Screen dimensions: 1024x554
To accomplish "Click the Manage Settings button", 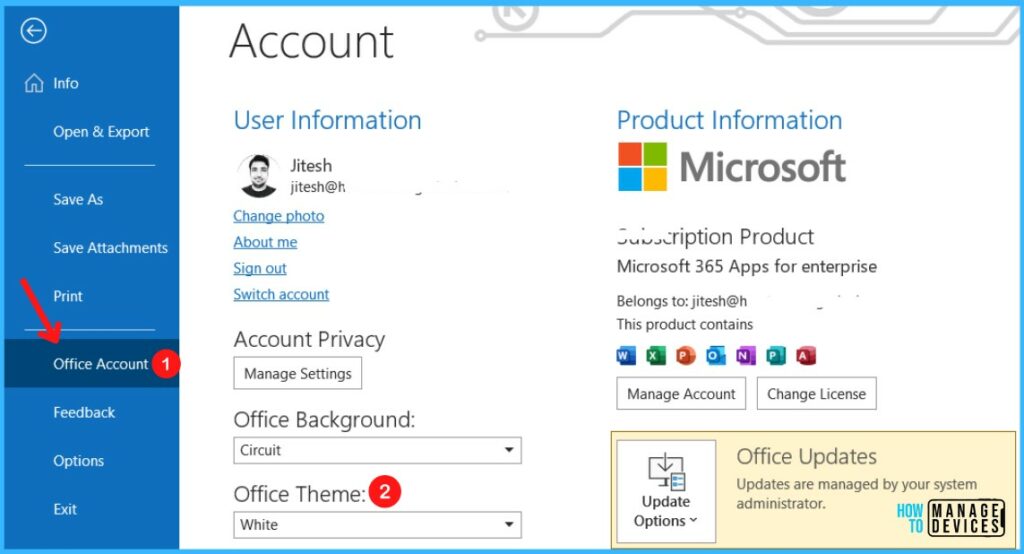I will [x=298, y=373].
